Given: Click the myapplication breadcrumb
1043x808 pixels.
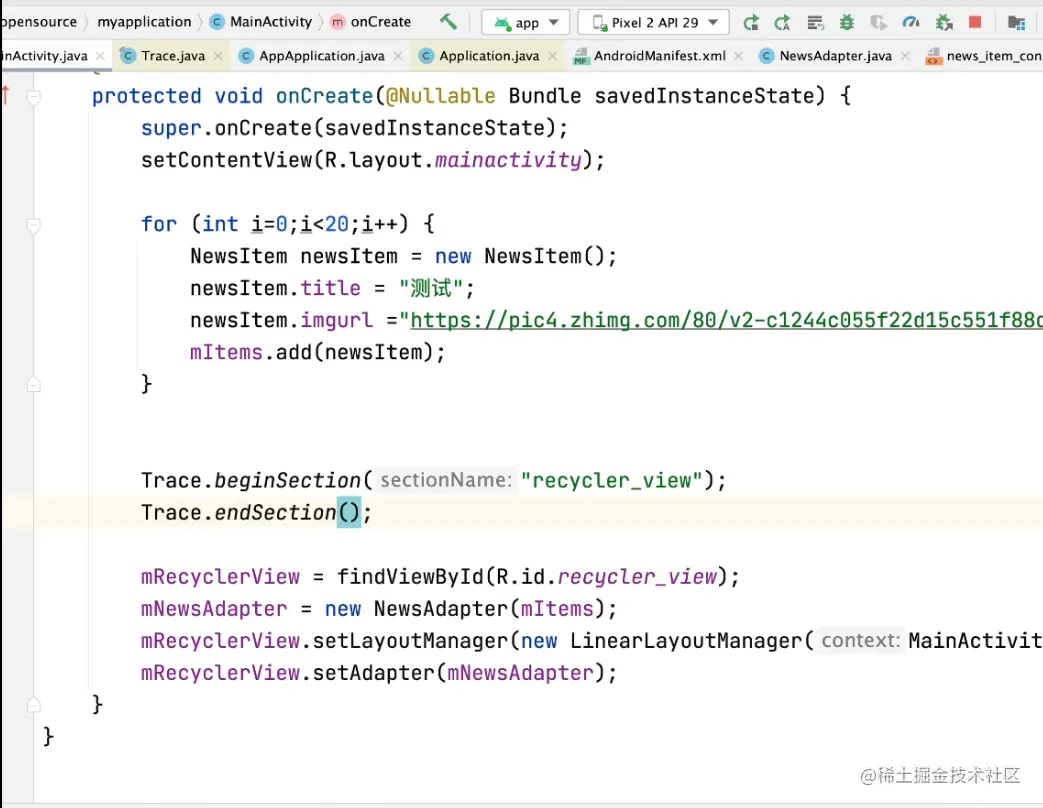Looking at the screenshot, I should (144, 22).
